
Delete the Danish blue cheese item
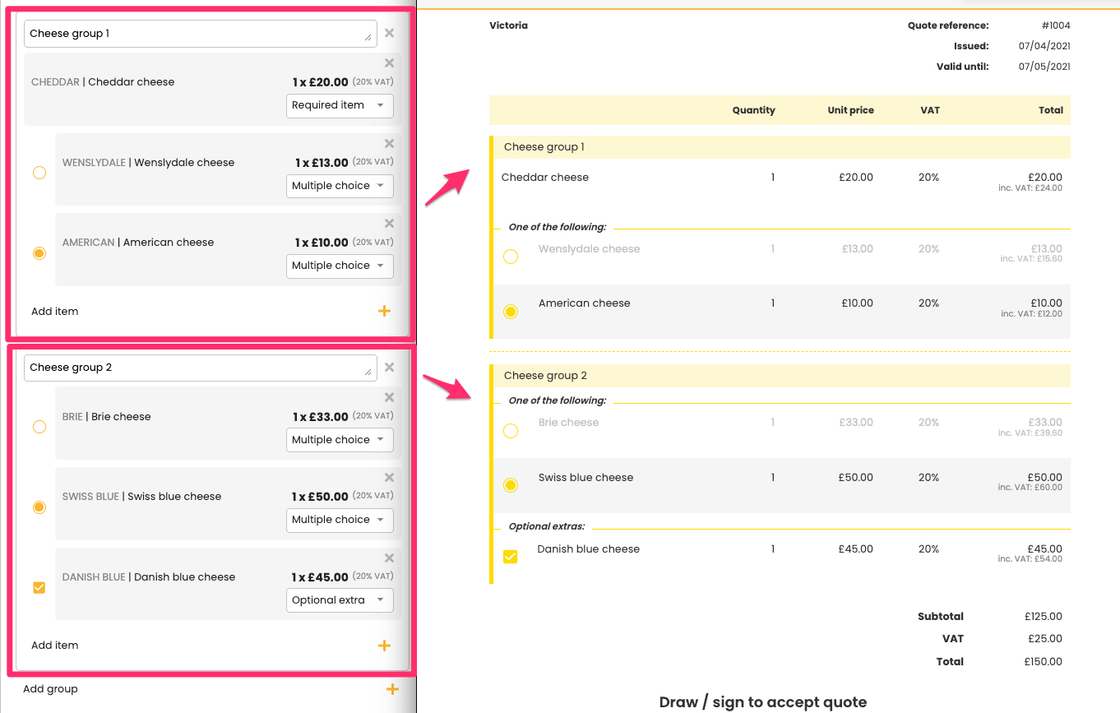click(389, 558)
